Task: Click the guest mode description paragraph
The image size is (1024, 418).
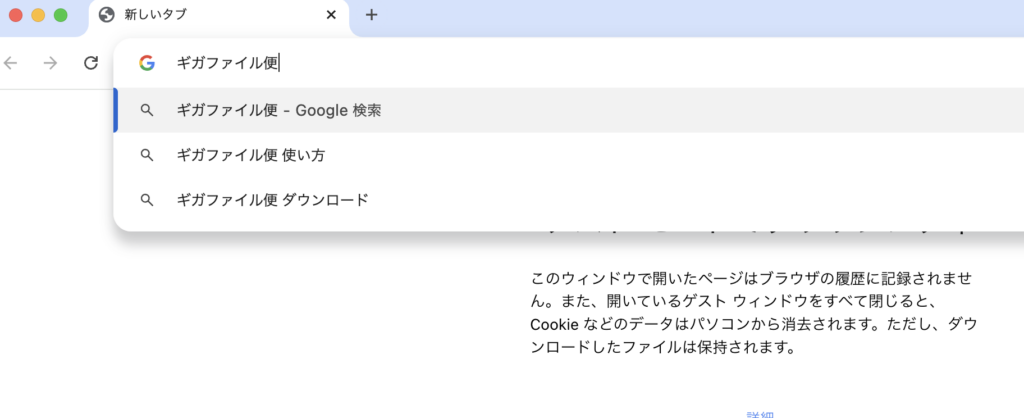Action: pyautogui.click(x=753, y=313)
